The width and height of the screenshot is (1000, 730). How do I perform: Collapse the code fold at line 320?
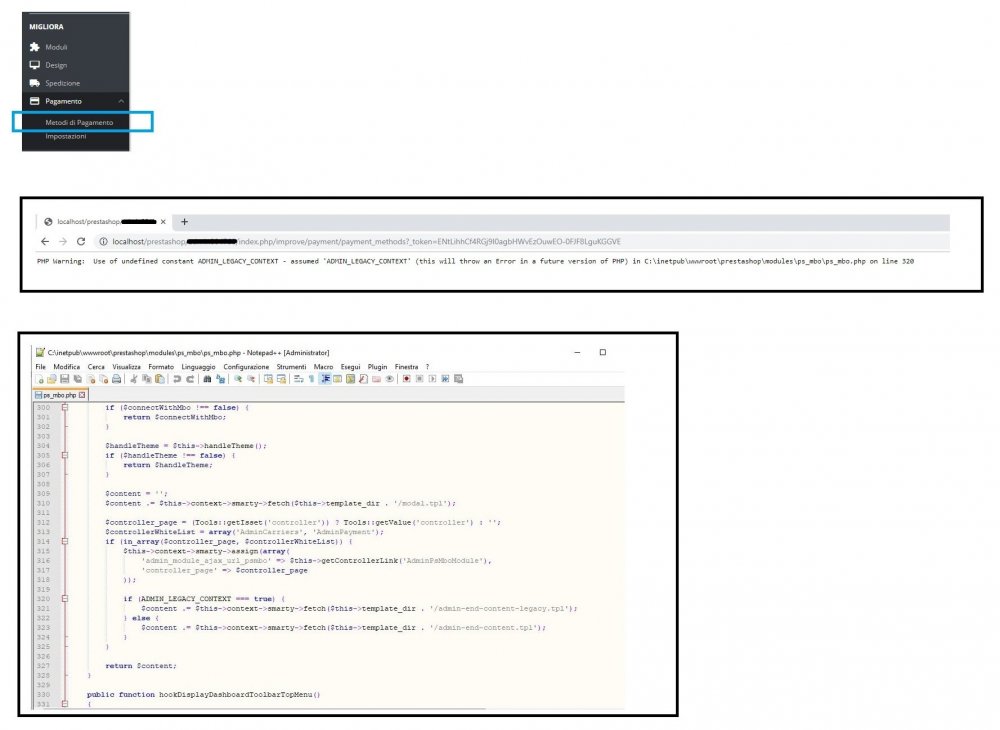pos(64,599)
